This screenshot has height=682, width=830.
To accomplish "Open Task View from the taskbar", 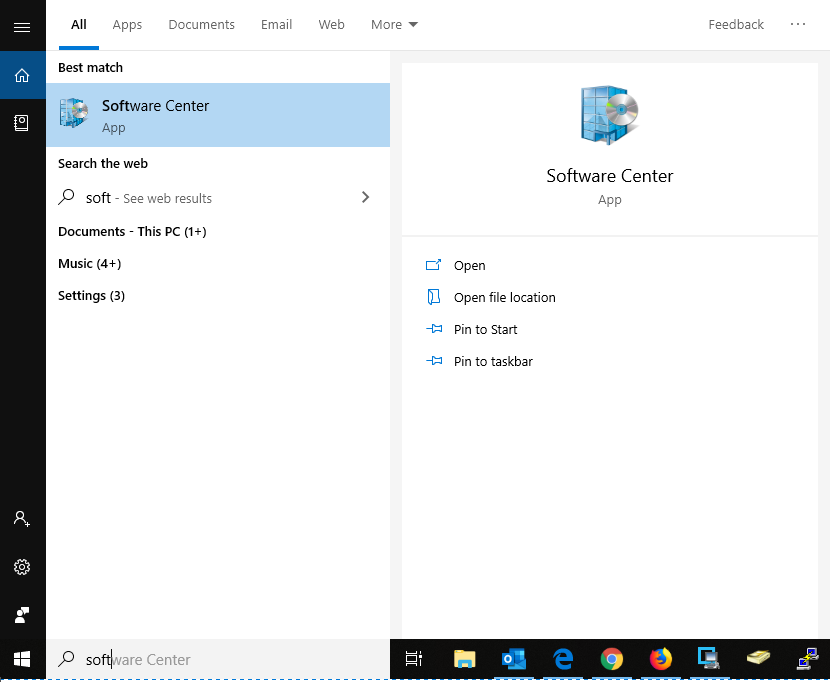I will tap(413, 660).
